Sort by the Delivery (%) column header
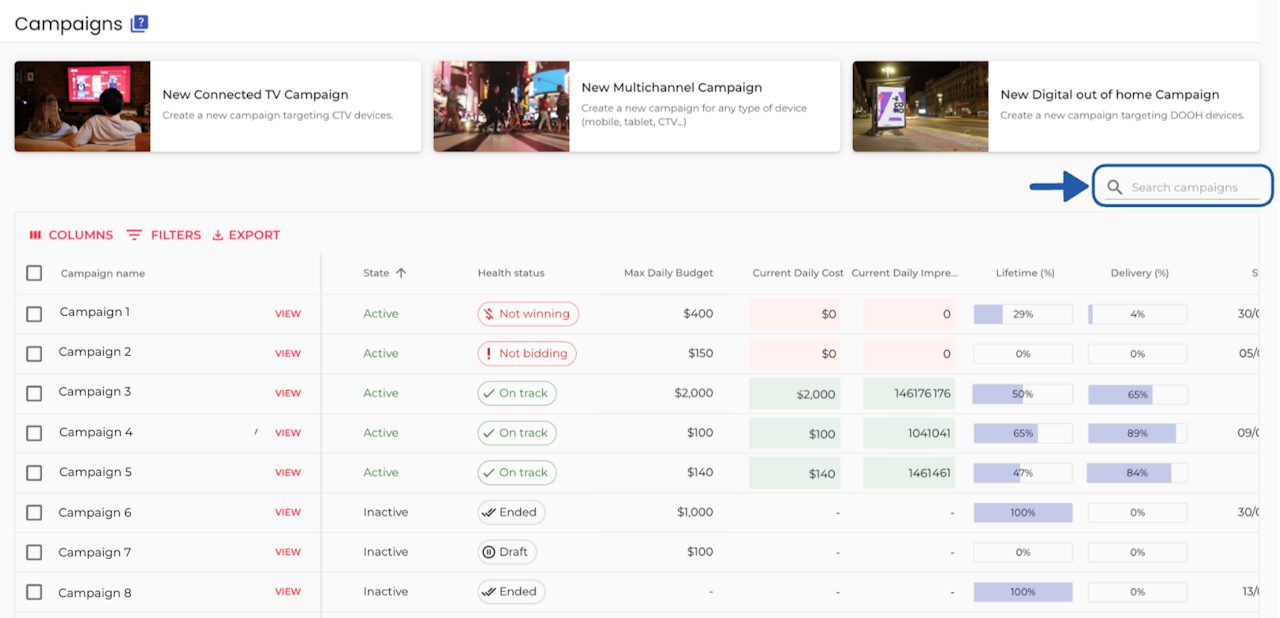The width and height of the screenshot is (1280, 618). click(1140, 273)
